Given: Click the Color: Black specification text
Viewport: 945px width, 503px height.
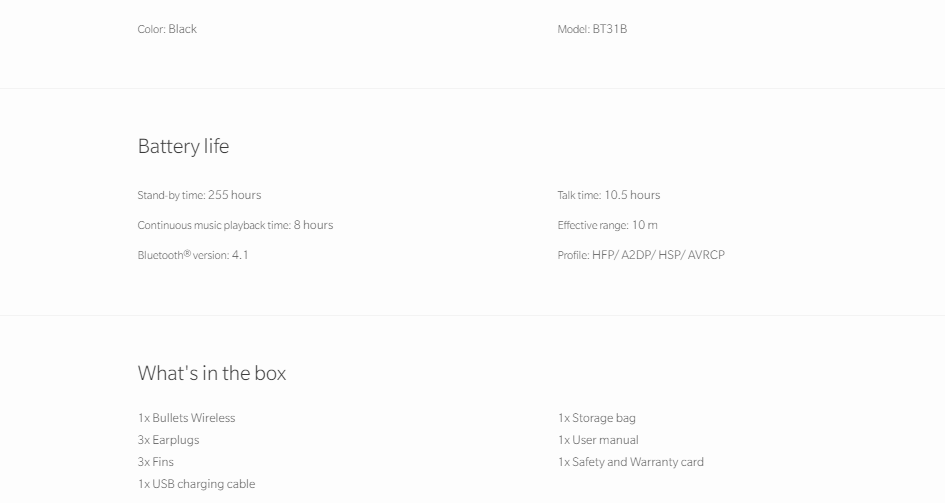Looking at the screenshot, I should (x=167, y=29).
